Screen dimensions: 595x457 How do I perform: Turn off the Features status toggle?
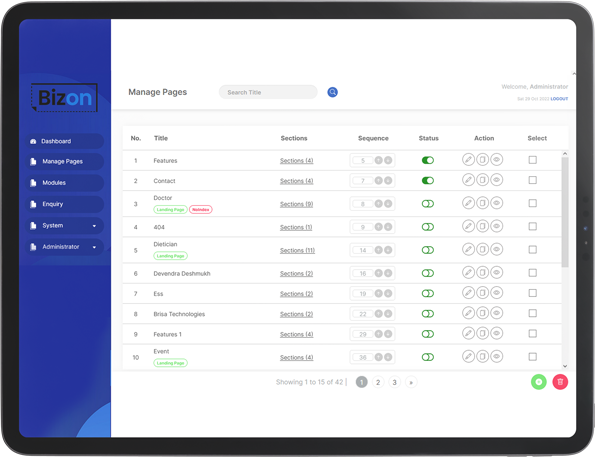pos(428,160)
